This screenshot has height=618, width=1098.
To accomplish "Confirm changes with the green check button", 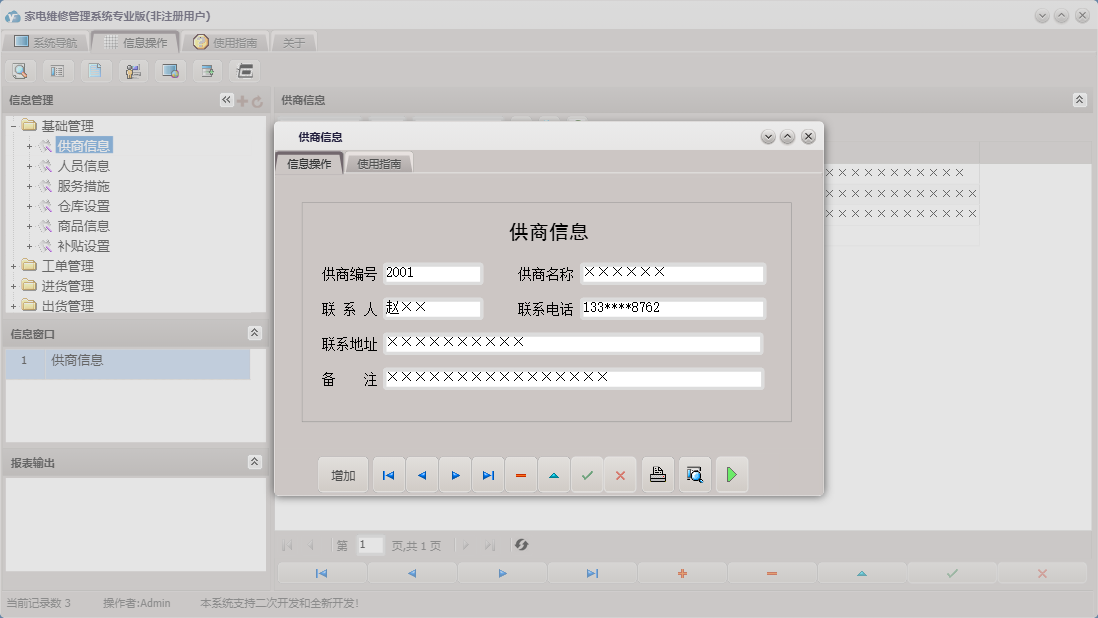I will tap(587, 475).
